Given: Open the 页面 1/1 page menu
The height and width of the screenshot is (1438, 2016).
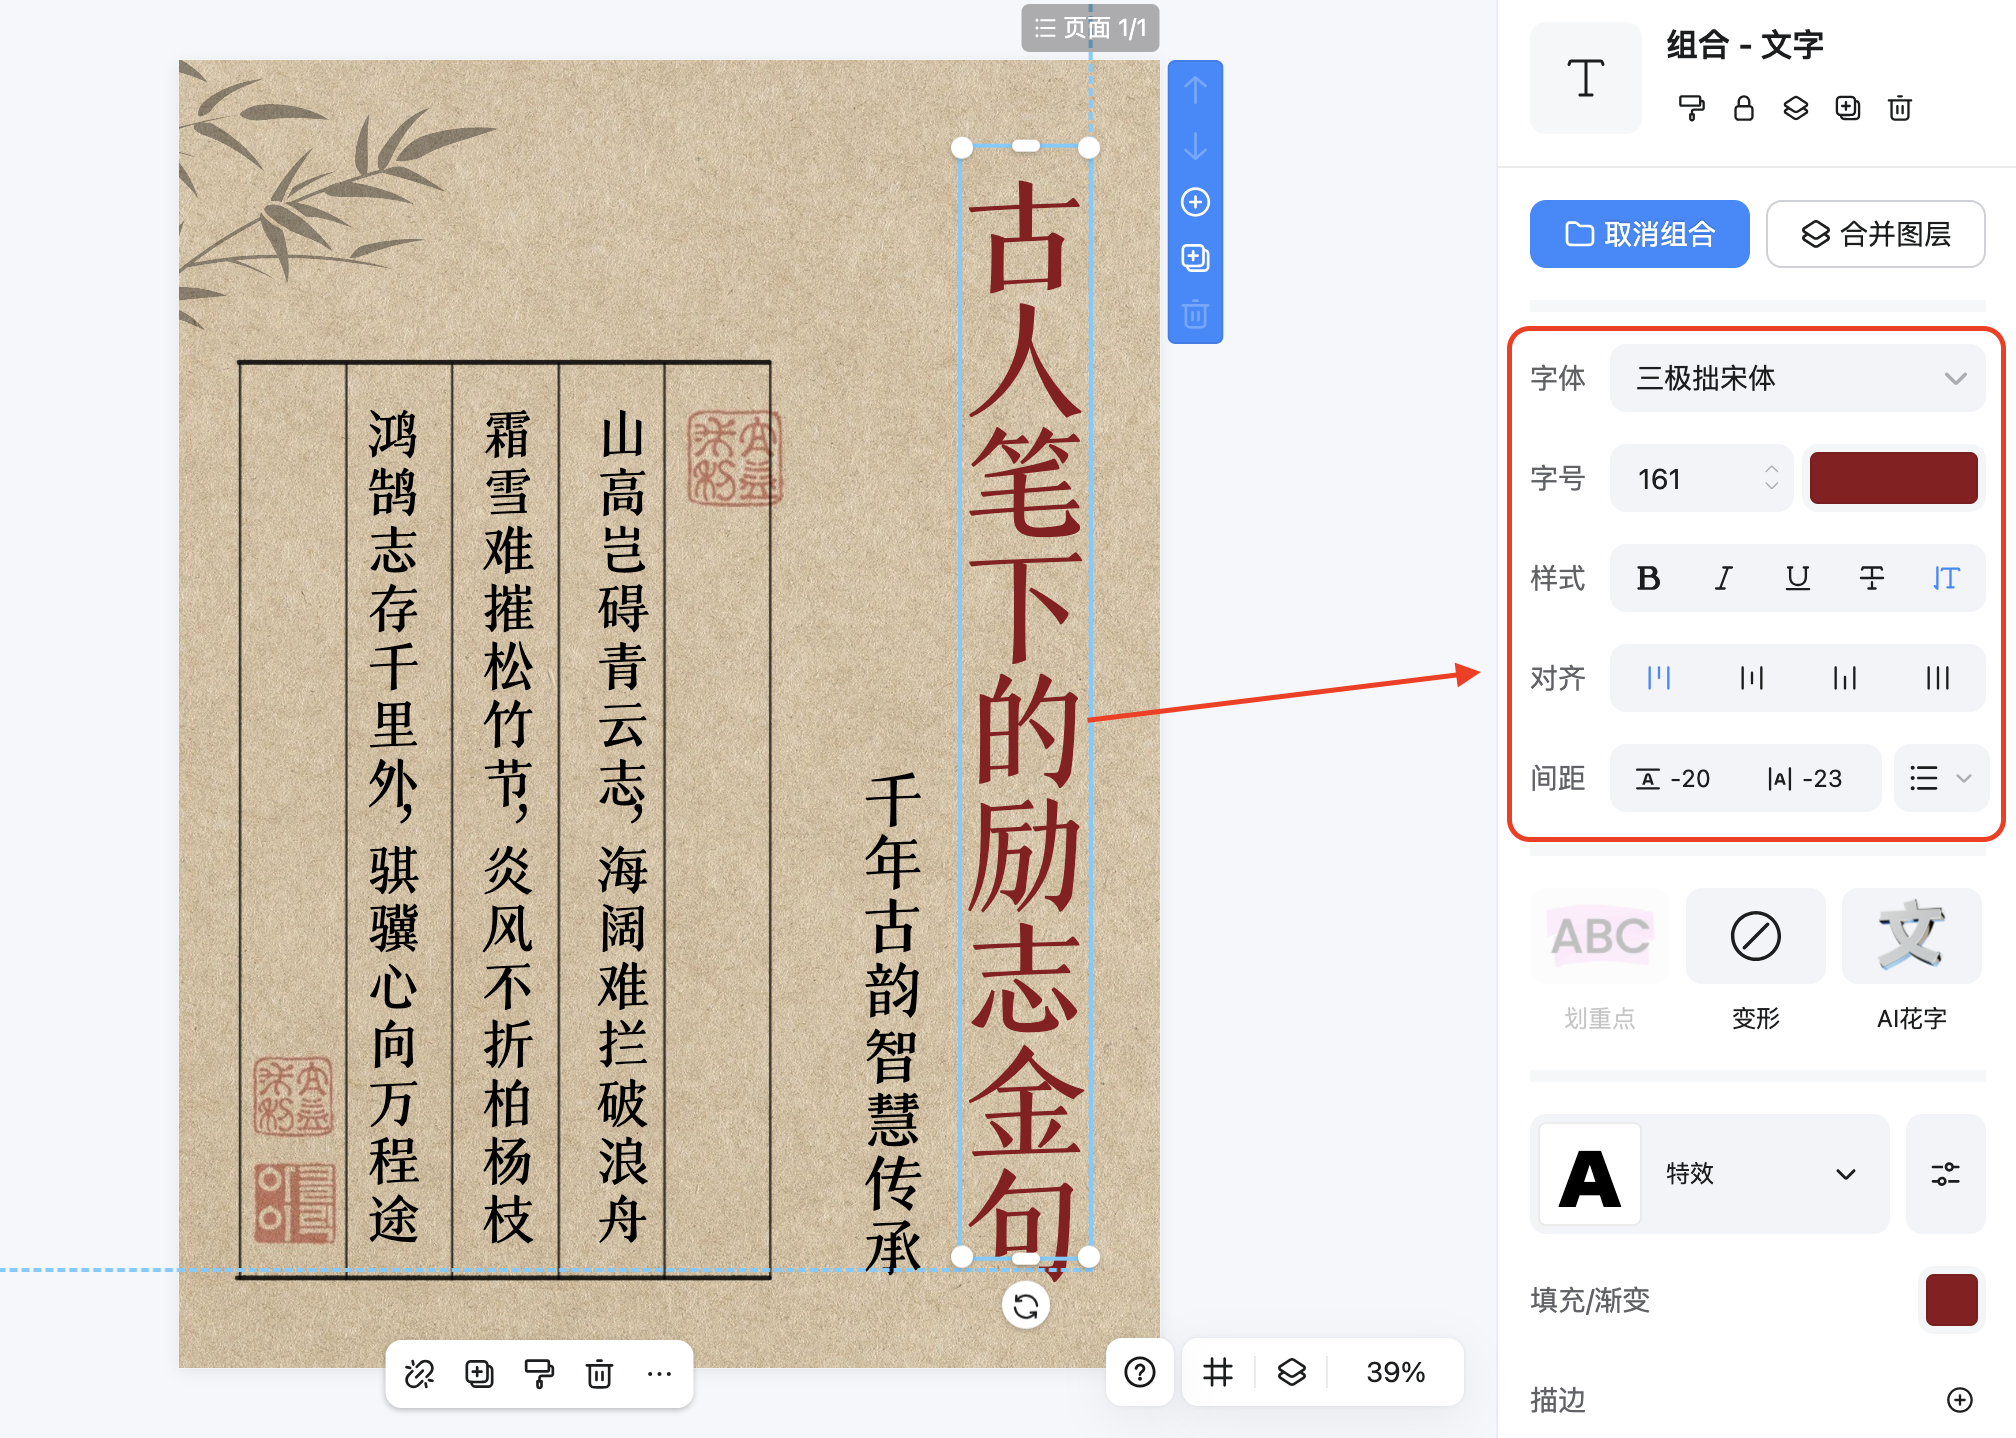Looking at the screenshot, I should [x=1089, y=28].
